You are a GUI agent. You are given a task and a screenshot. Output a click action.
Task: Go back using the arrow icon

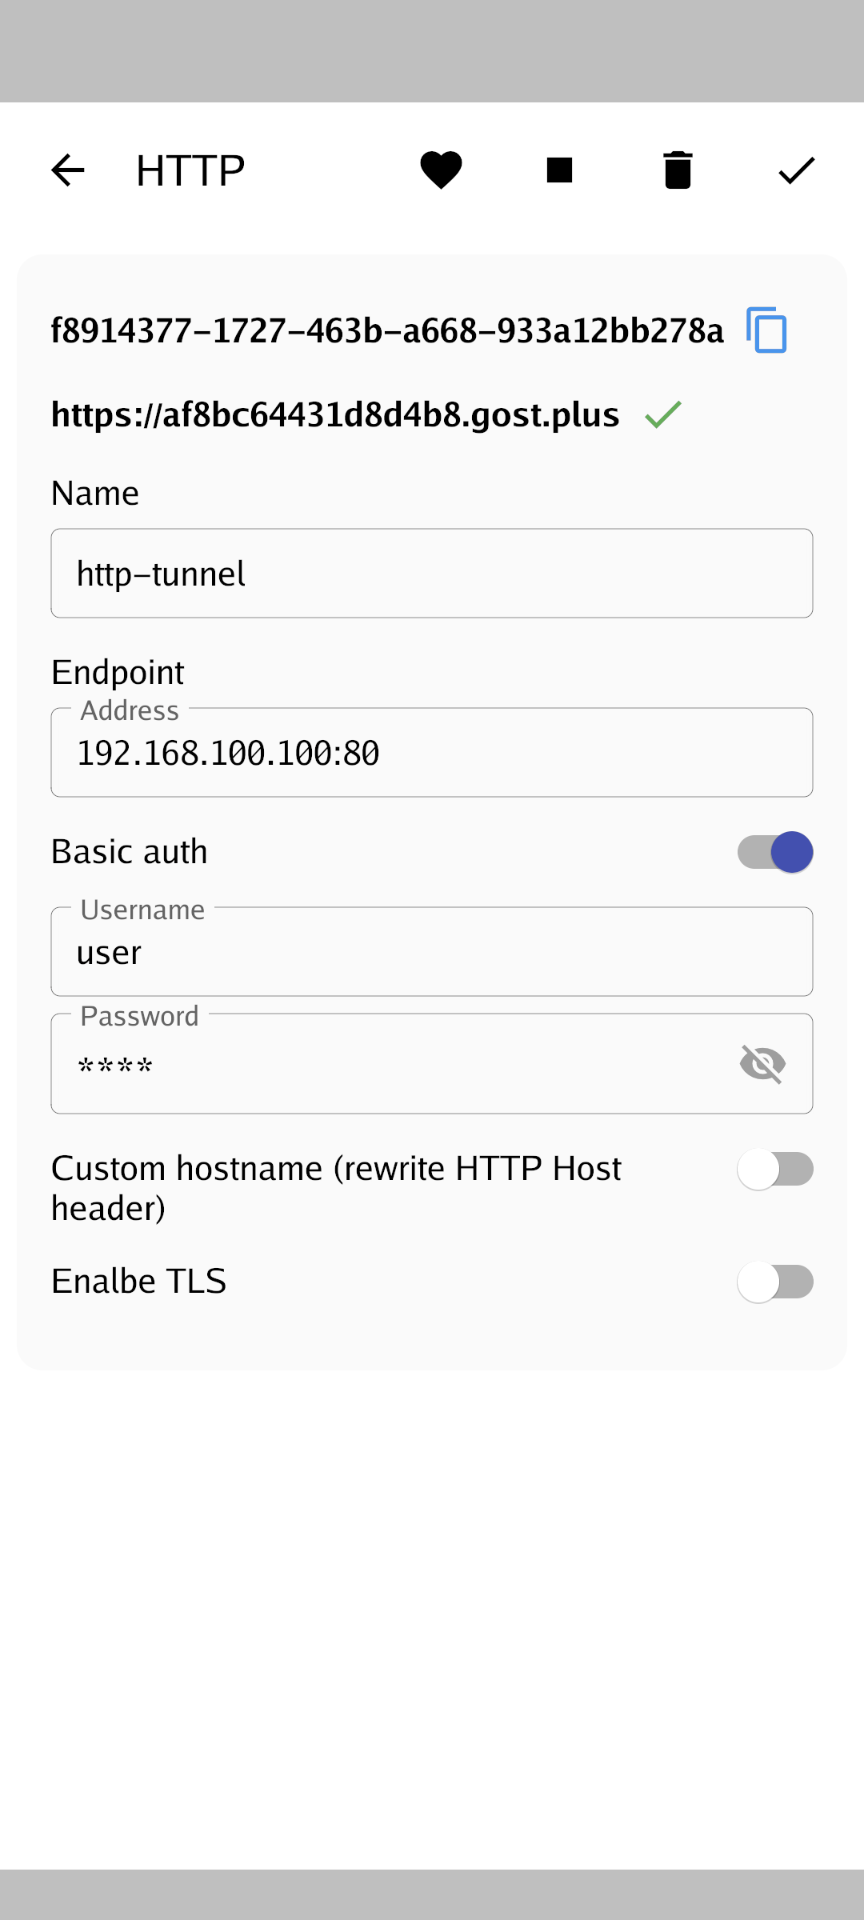68,170
